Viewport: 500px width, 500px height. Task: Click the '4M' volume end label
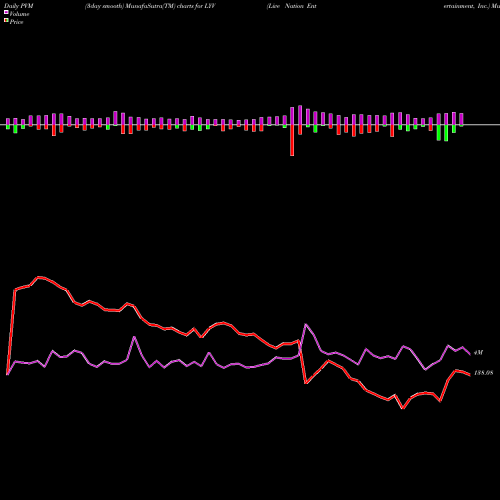point(478,352)
